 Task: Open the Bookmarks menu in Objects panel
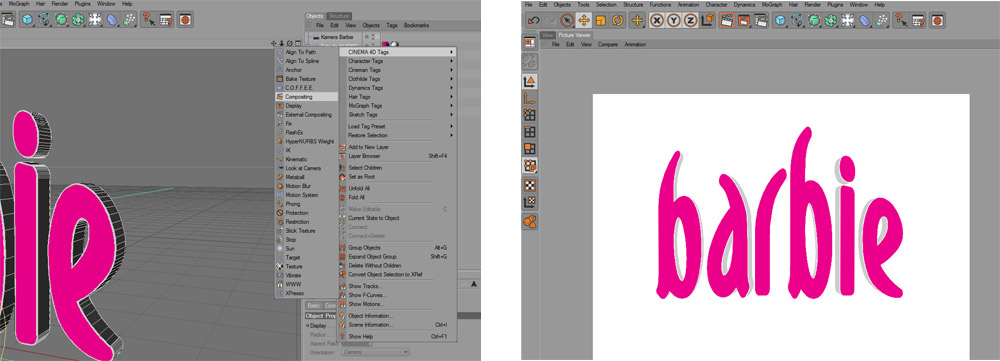point(416,25)
